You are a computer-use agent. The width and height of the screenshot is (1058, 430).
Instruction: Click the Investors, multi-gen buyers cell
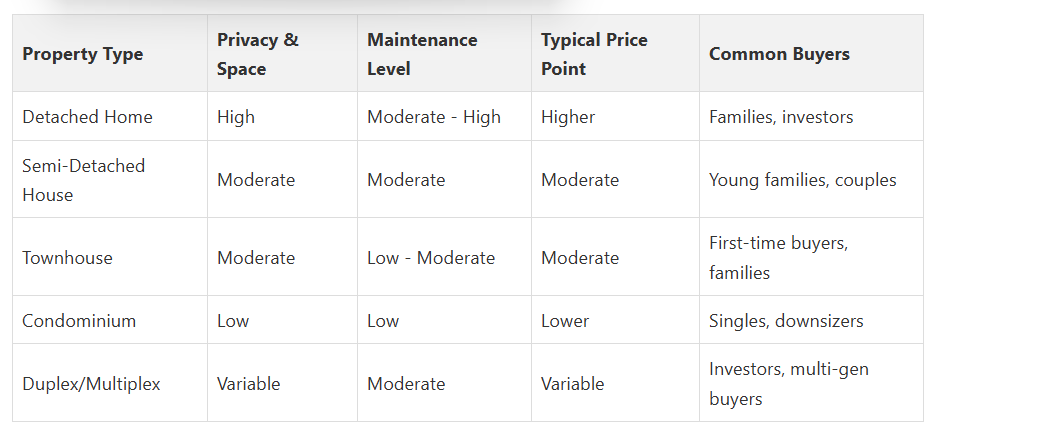pos(788,384)
